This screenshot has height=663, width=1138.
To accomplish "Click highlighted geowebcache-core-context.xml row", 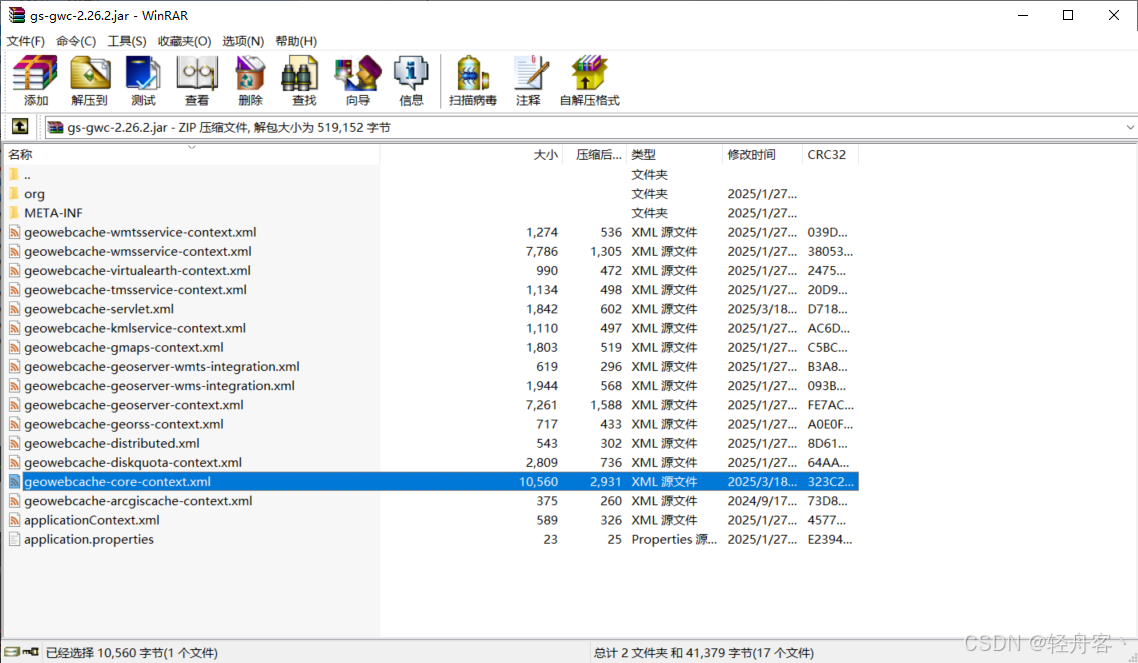I will coord(432,482).
